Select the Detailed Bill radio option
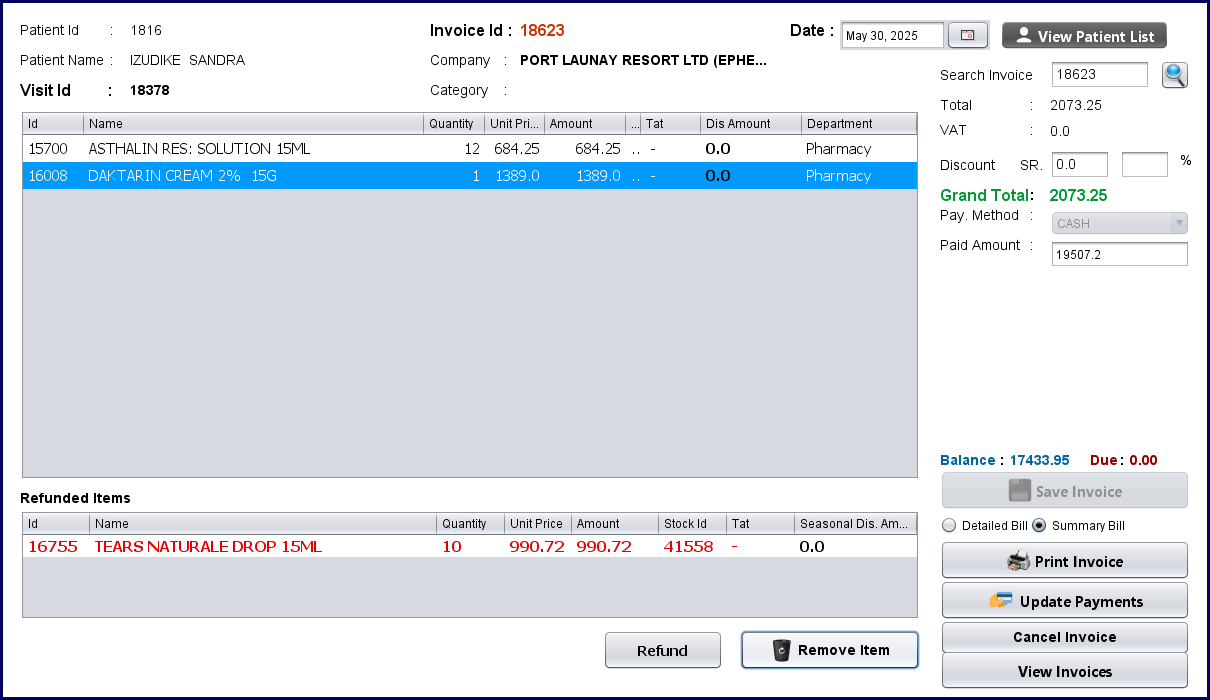The image size is (1210, 700). click(950, 526)
